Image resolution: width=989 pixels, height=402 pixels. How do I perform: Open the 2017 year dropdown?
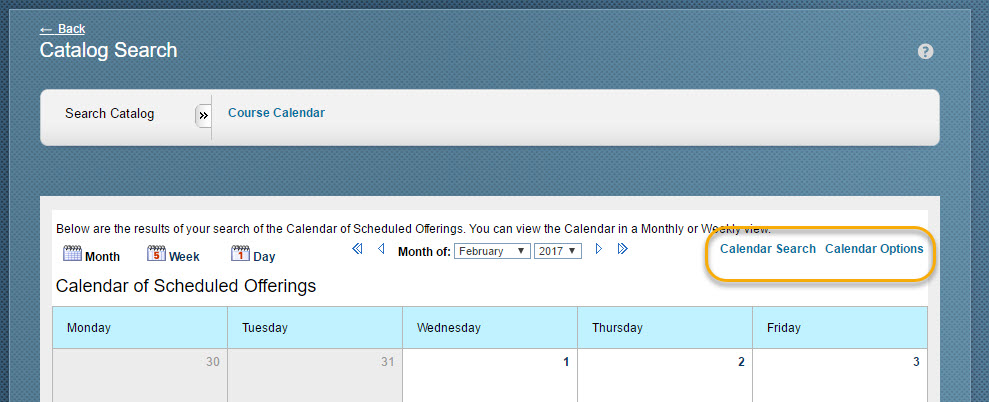click(x=558, y=251)
